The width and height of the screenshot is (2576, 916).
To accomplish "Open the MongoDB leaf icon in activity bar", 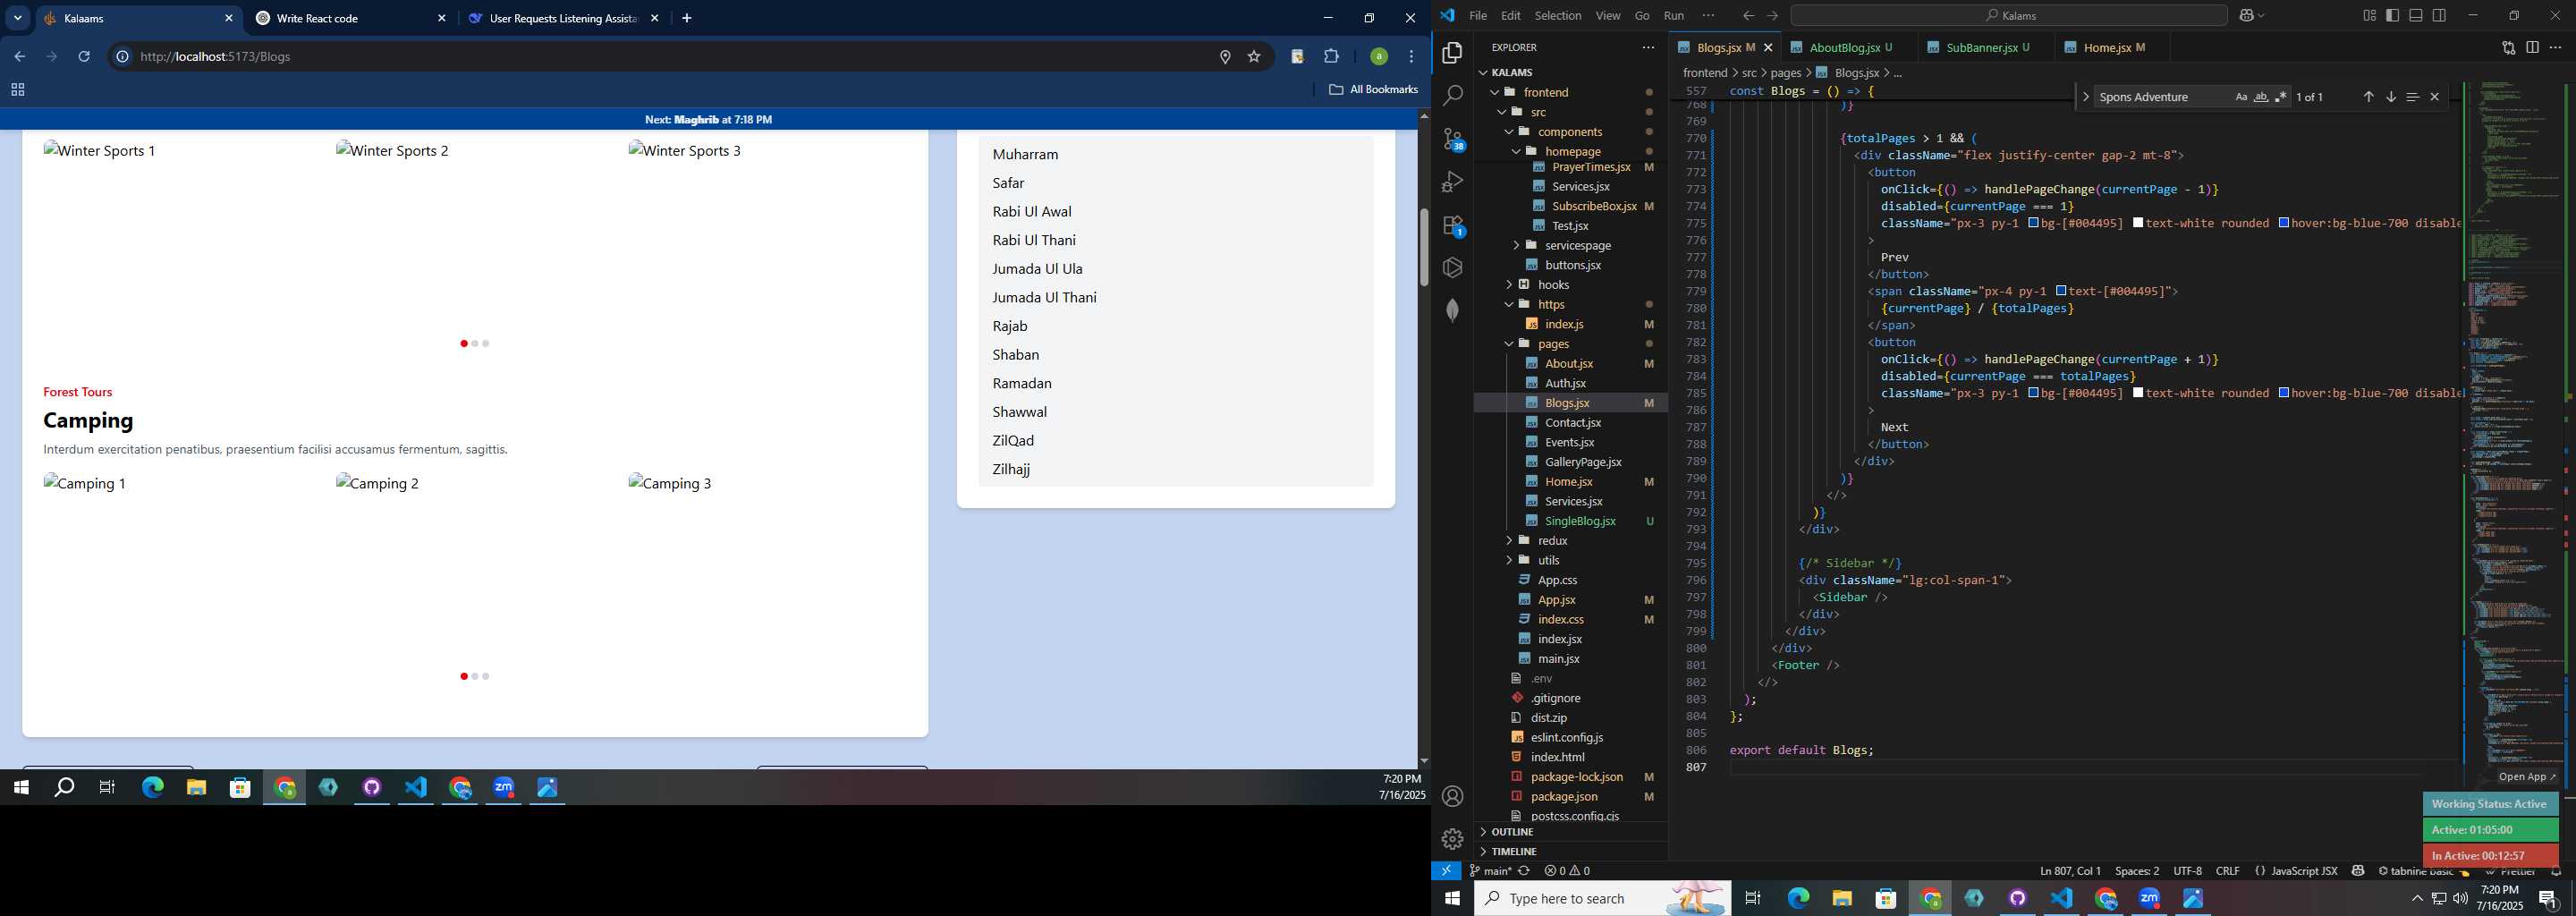I will pos(1453,310).
